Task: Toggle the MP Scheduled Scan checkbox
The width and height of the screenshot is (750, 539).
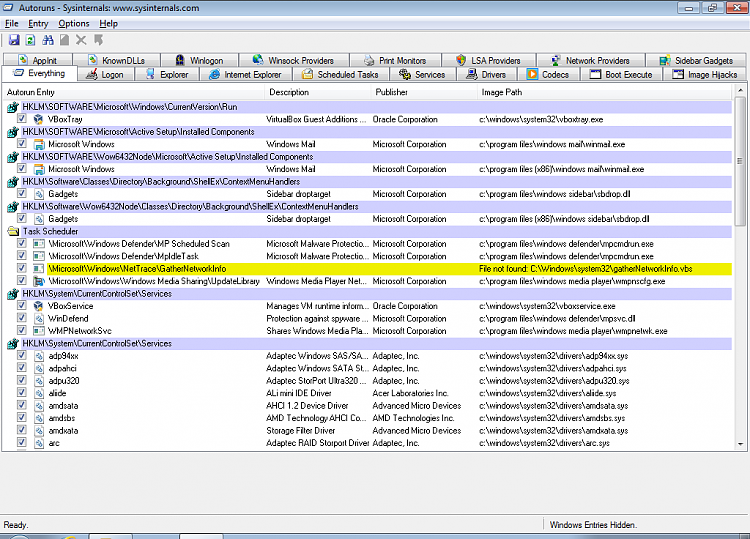Action: pyautogui.click(x=22, y=243)
